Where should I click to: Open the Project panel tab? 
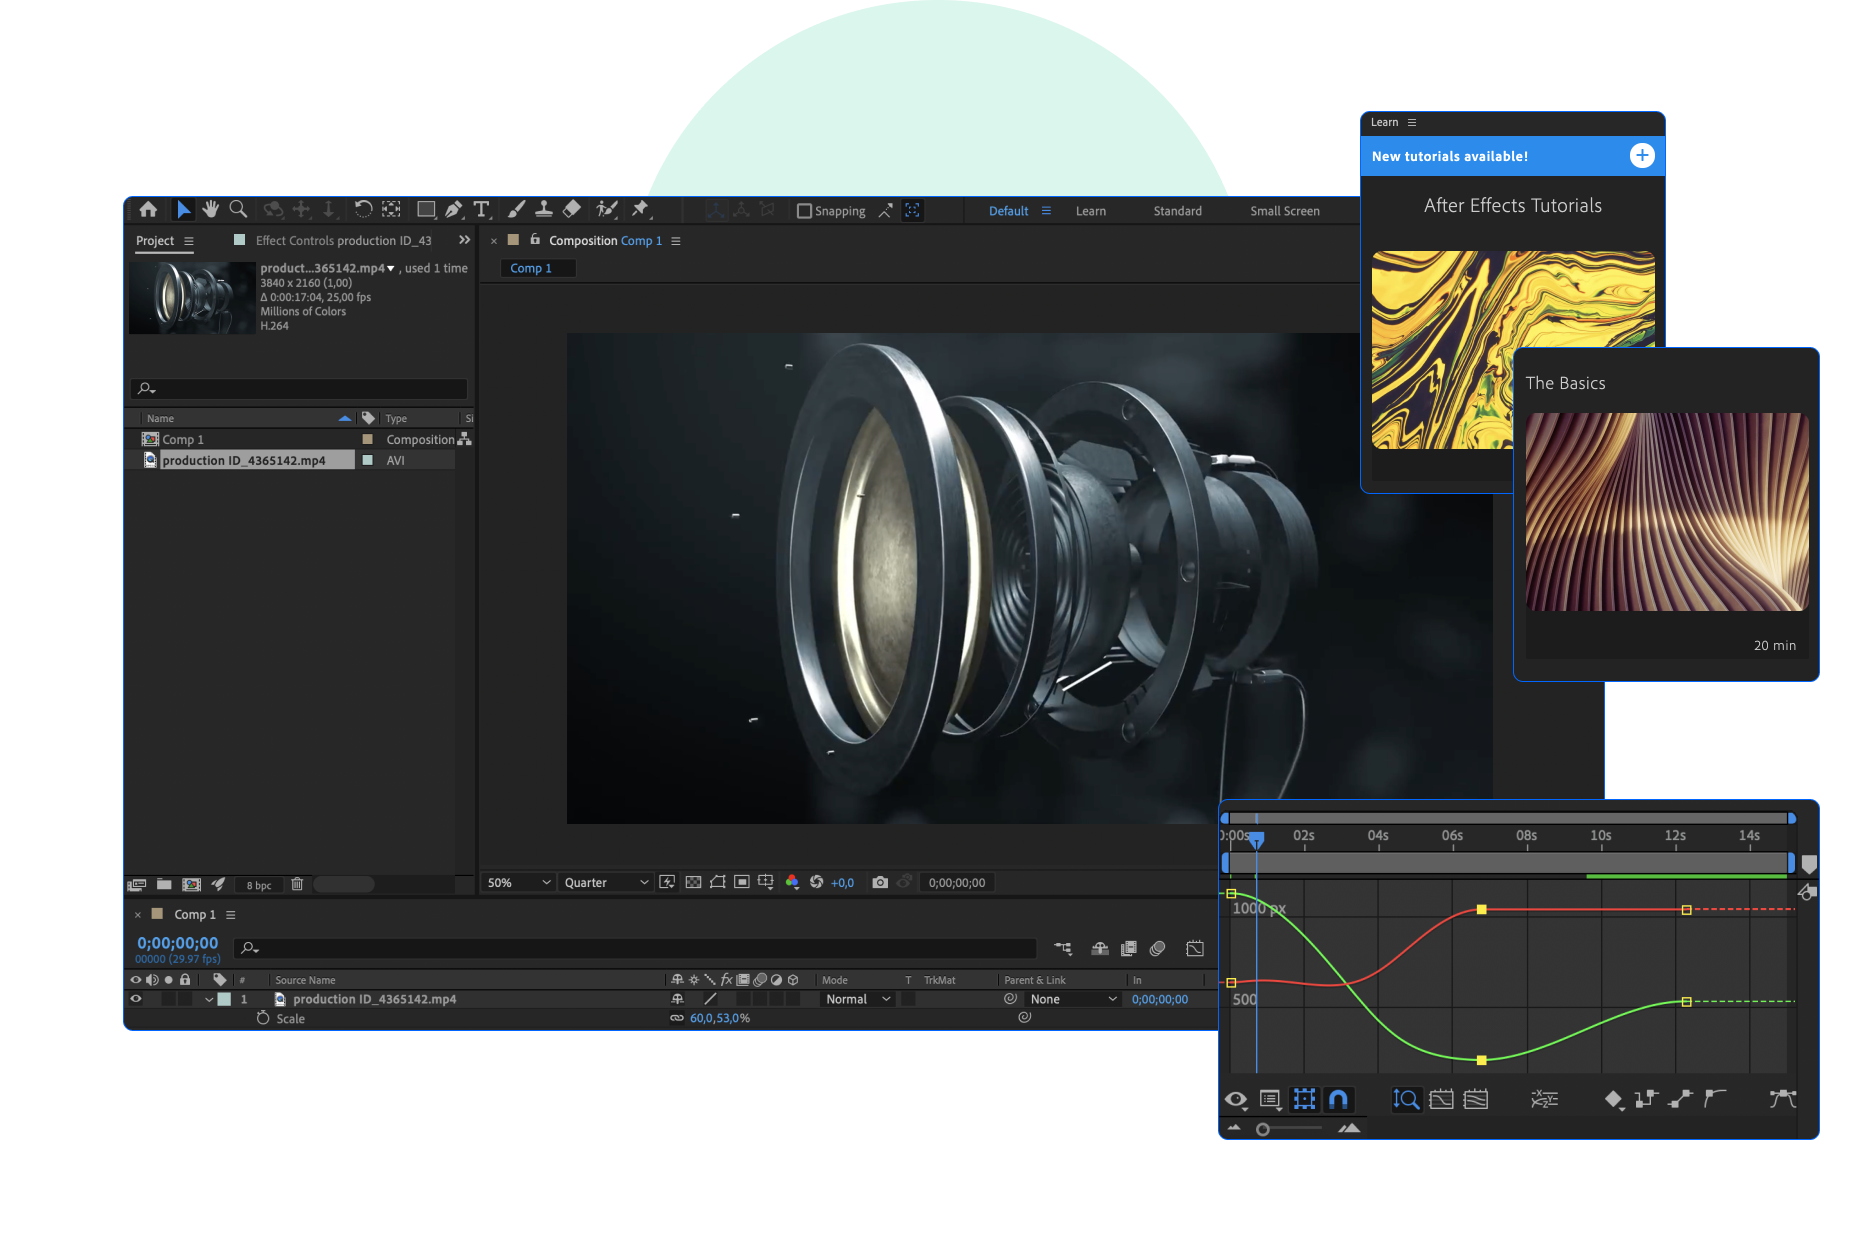point(155,241)
